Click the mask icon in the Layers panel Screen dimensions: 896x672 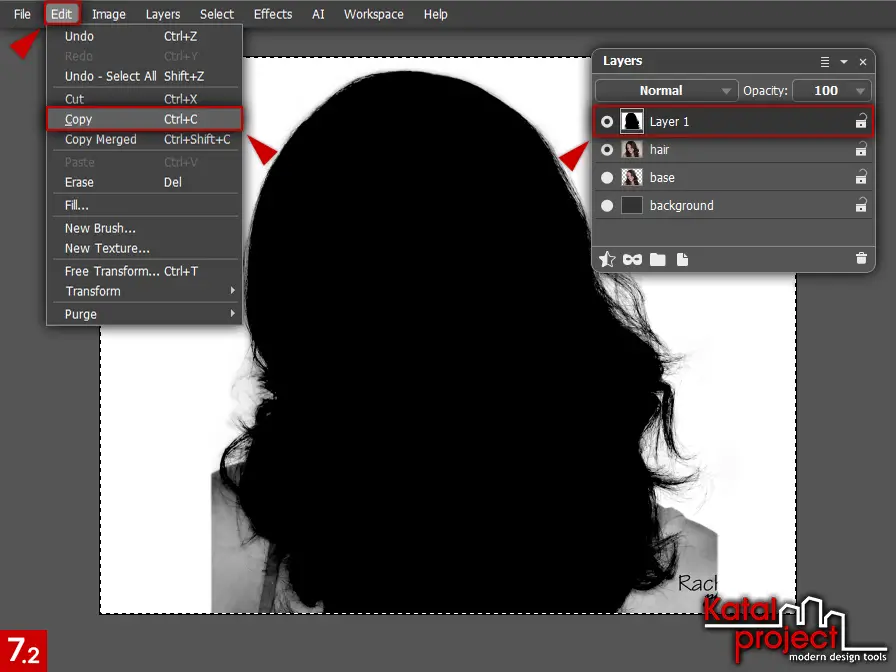tap(632, 259)
